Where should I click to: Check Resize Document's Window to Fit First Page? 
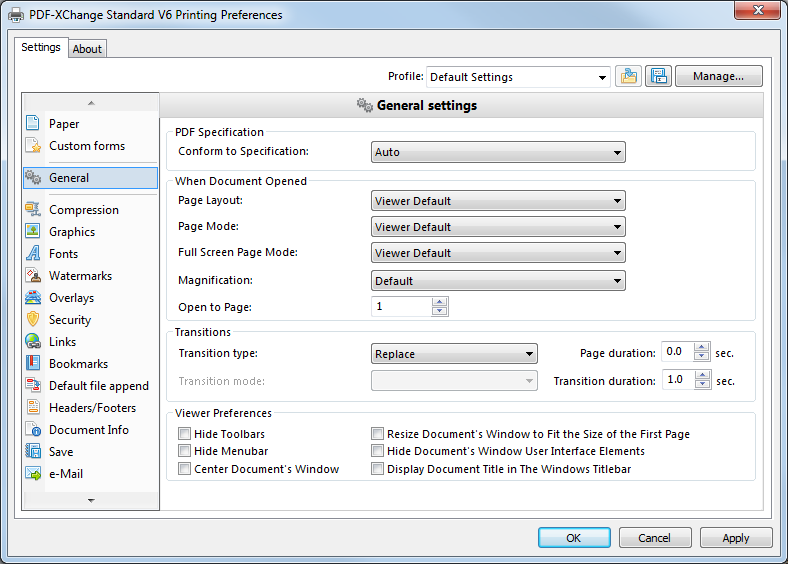tap(377, 433)
